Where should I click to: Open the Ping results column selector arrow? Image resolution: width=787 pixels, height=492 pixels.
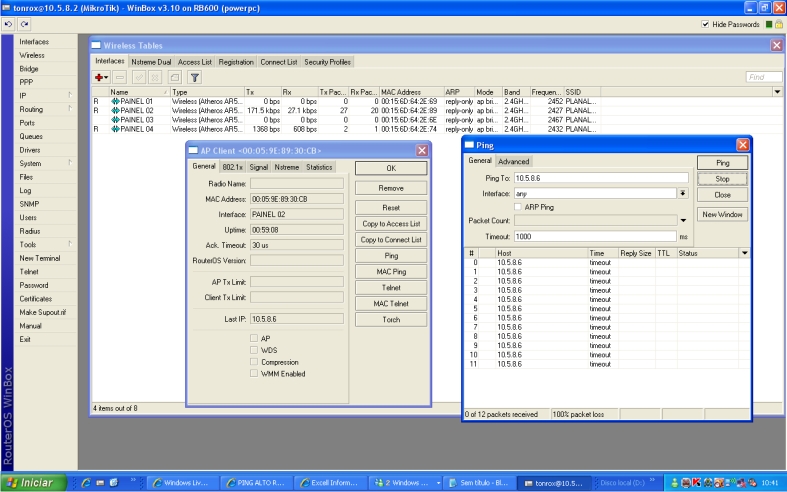744,253
